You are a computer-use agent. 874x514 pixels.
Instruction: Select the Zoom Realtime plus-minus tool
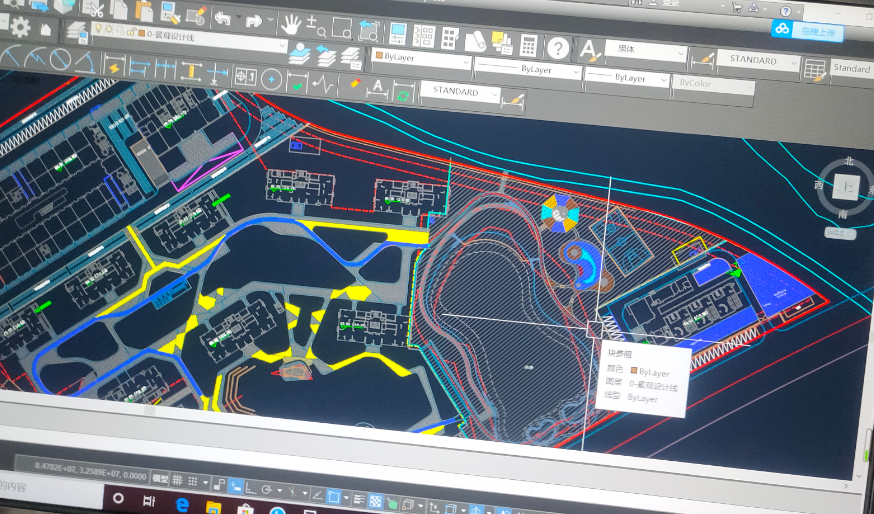(316, 26)
